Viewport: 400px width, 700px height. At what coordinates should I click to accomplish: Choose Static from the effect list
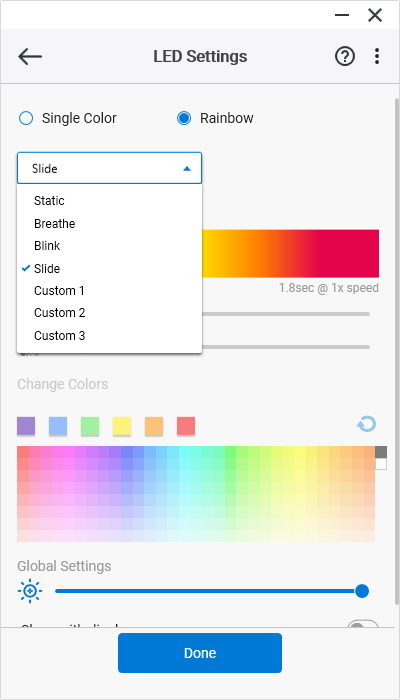pos(109,200)
